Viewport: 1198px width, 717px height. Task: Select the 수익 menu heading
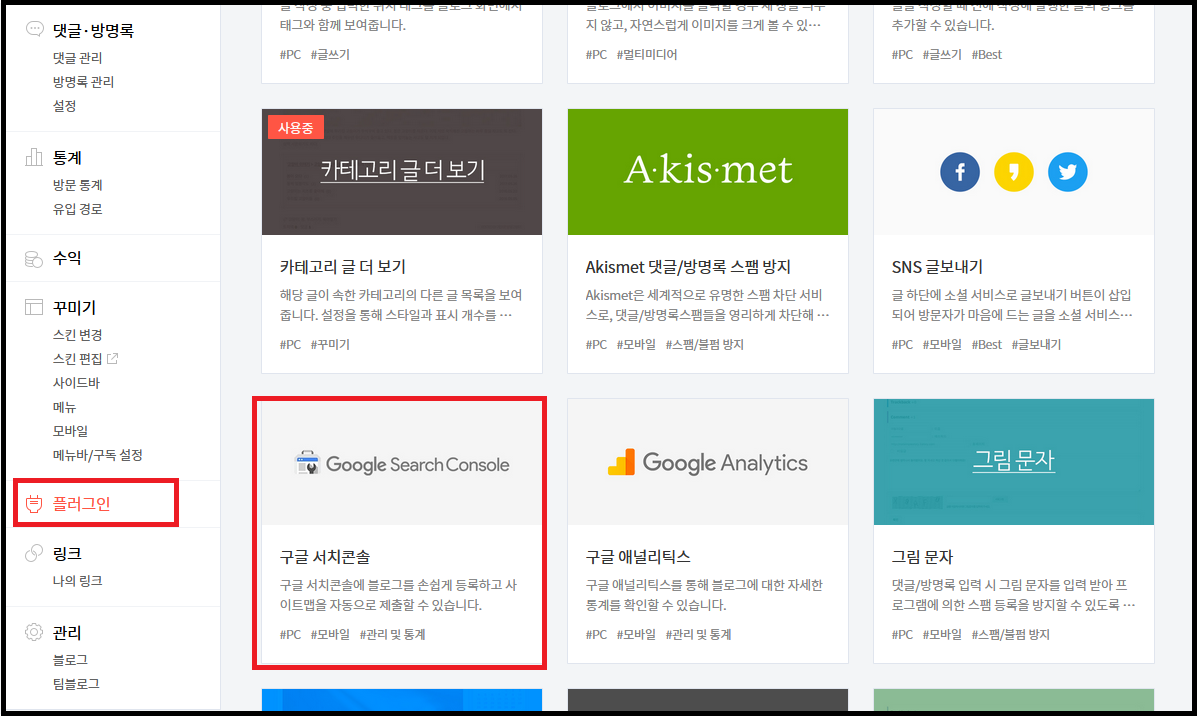coord(67,258)
